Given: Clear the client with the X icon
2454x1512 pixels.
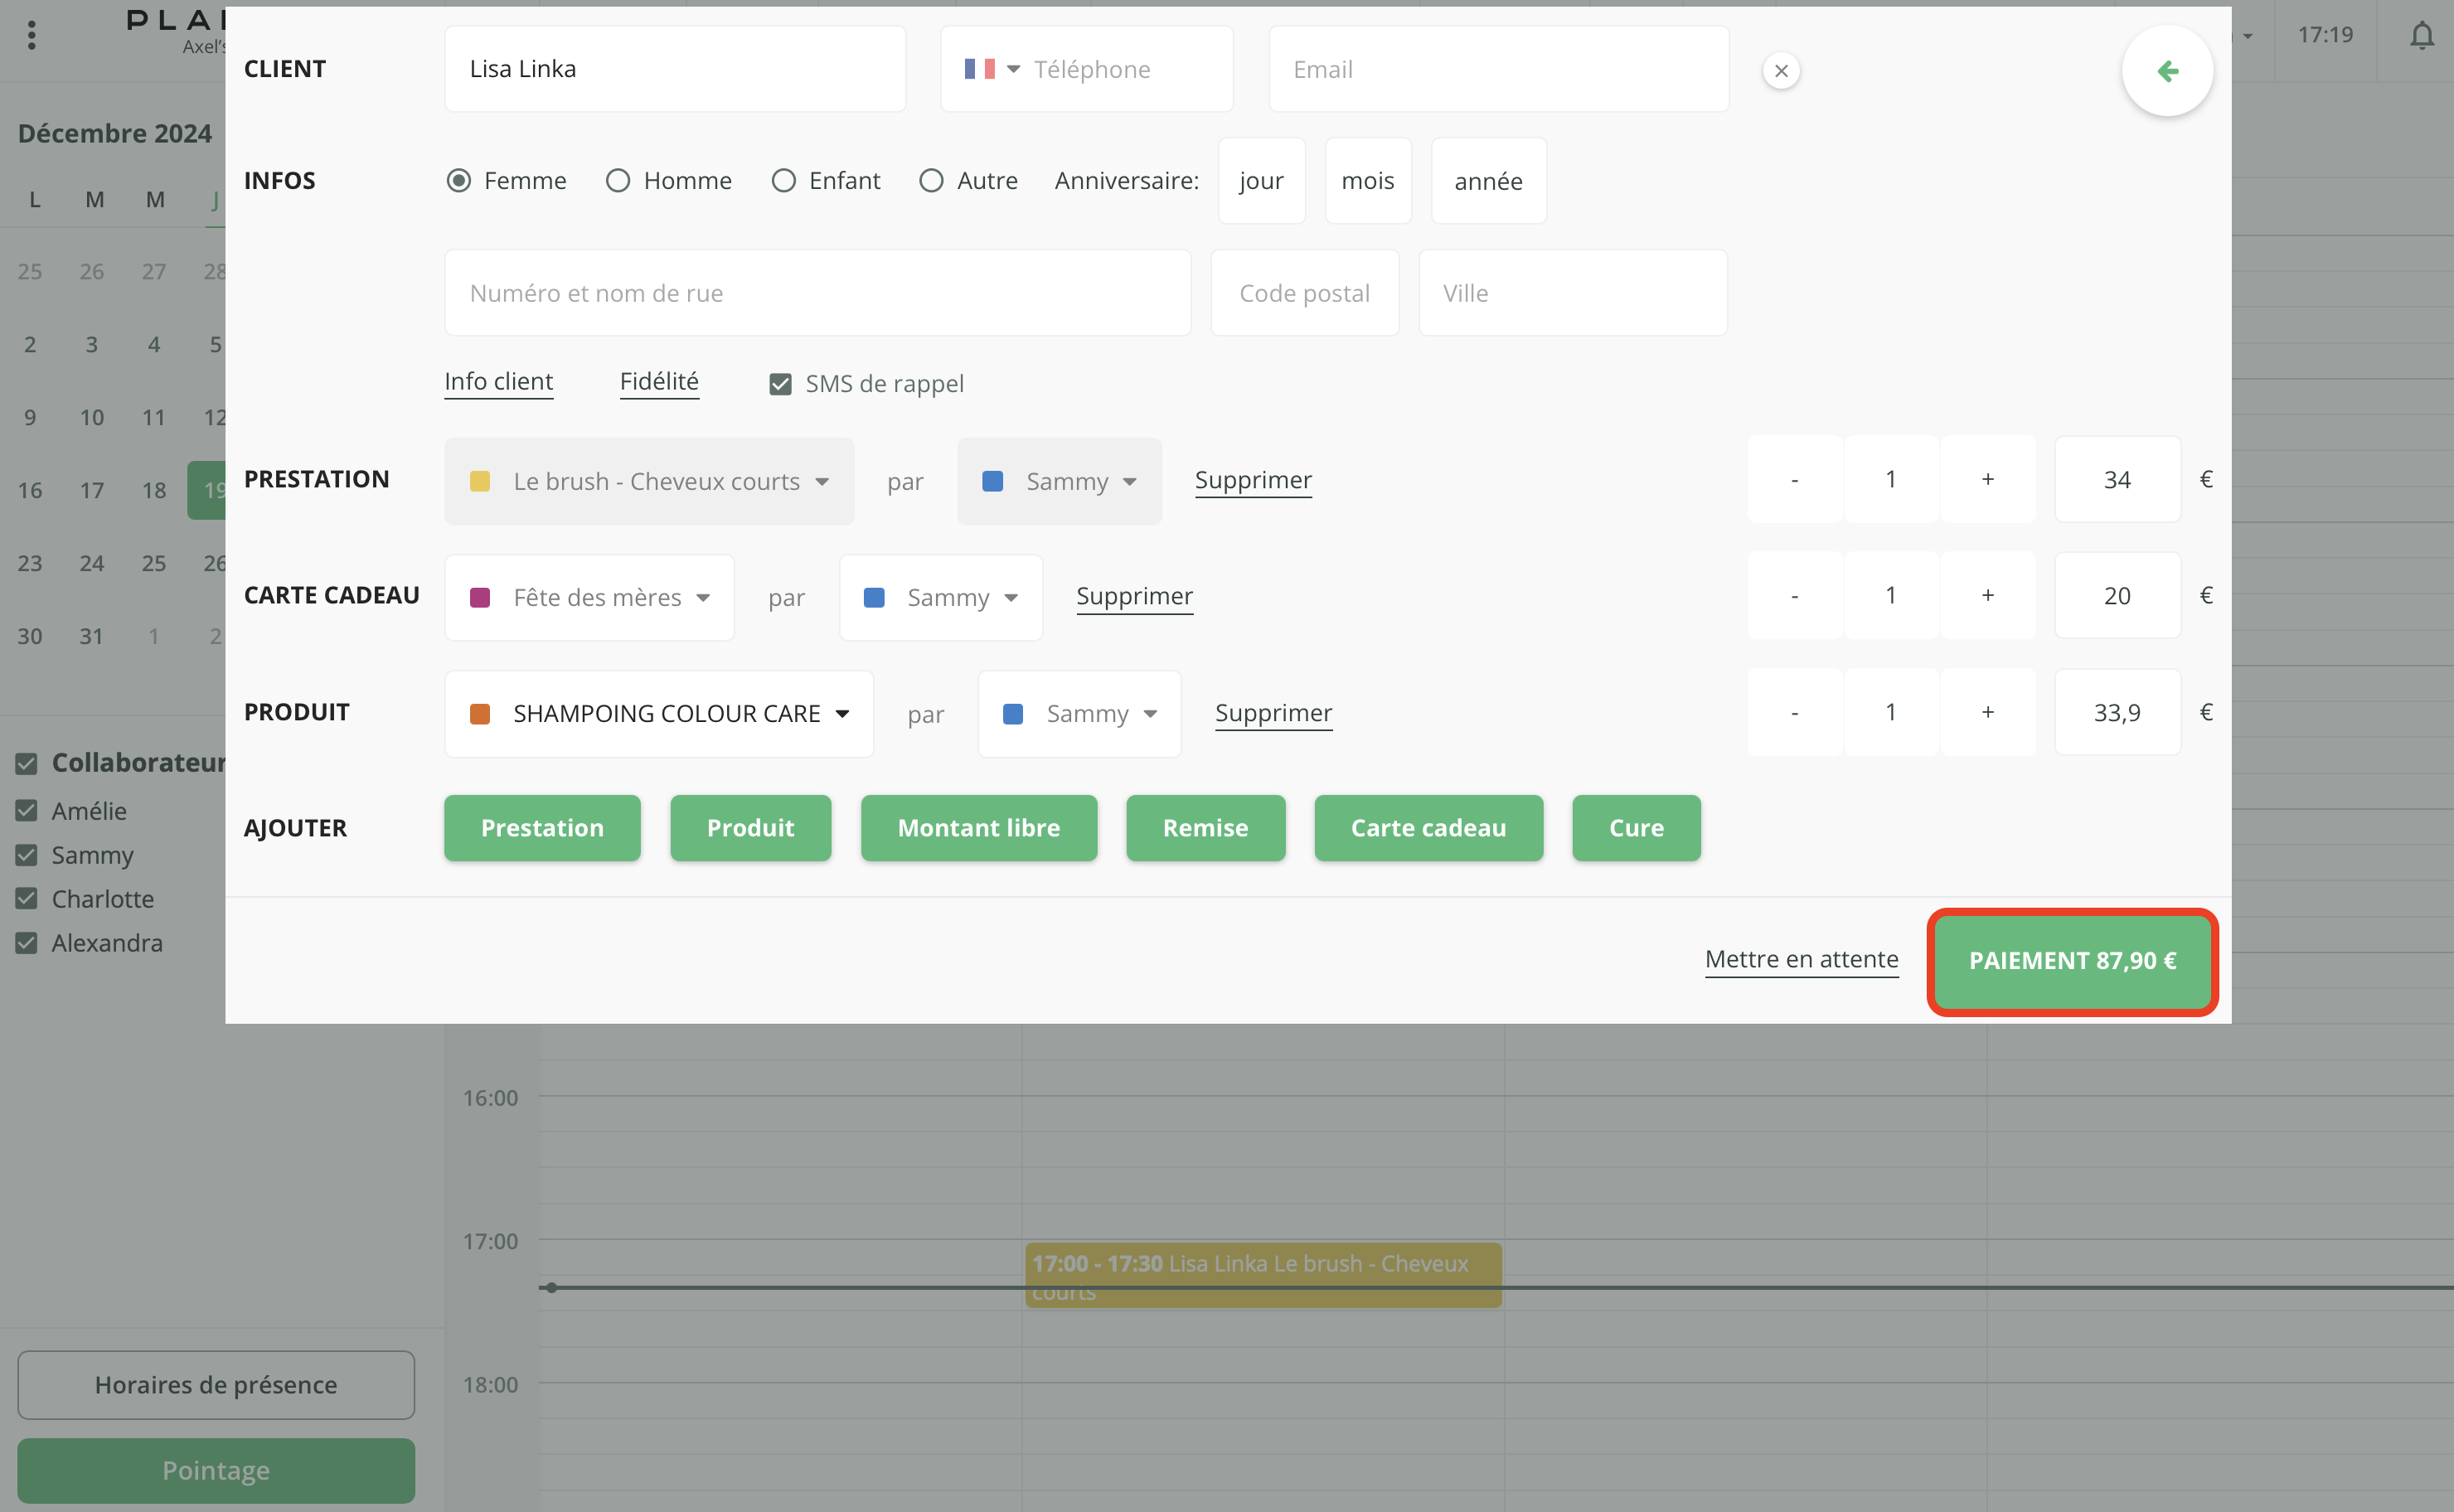Looking at the screenshot, I should click(1781, 71).
